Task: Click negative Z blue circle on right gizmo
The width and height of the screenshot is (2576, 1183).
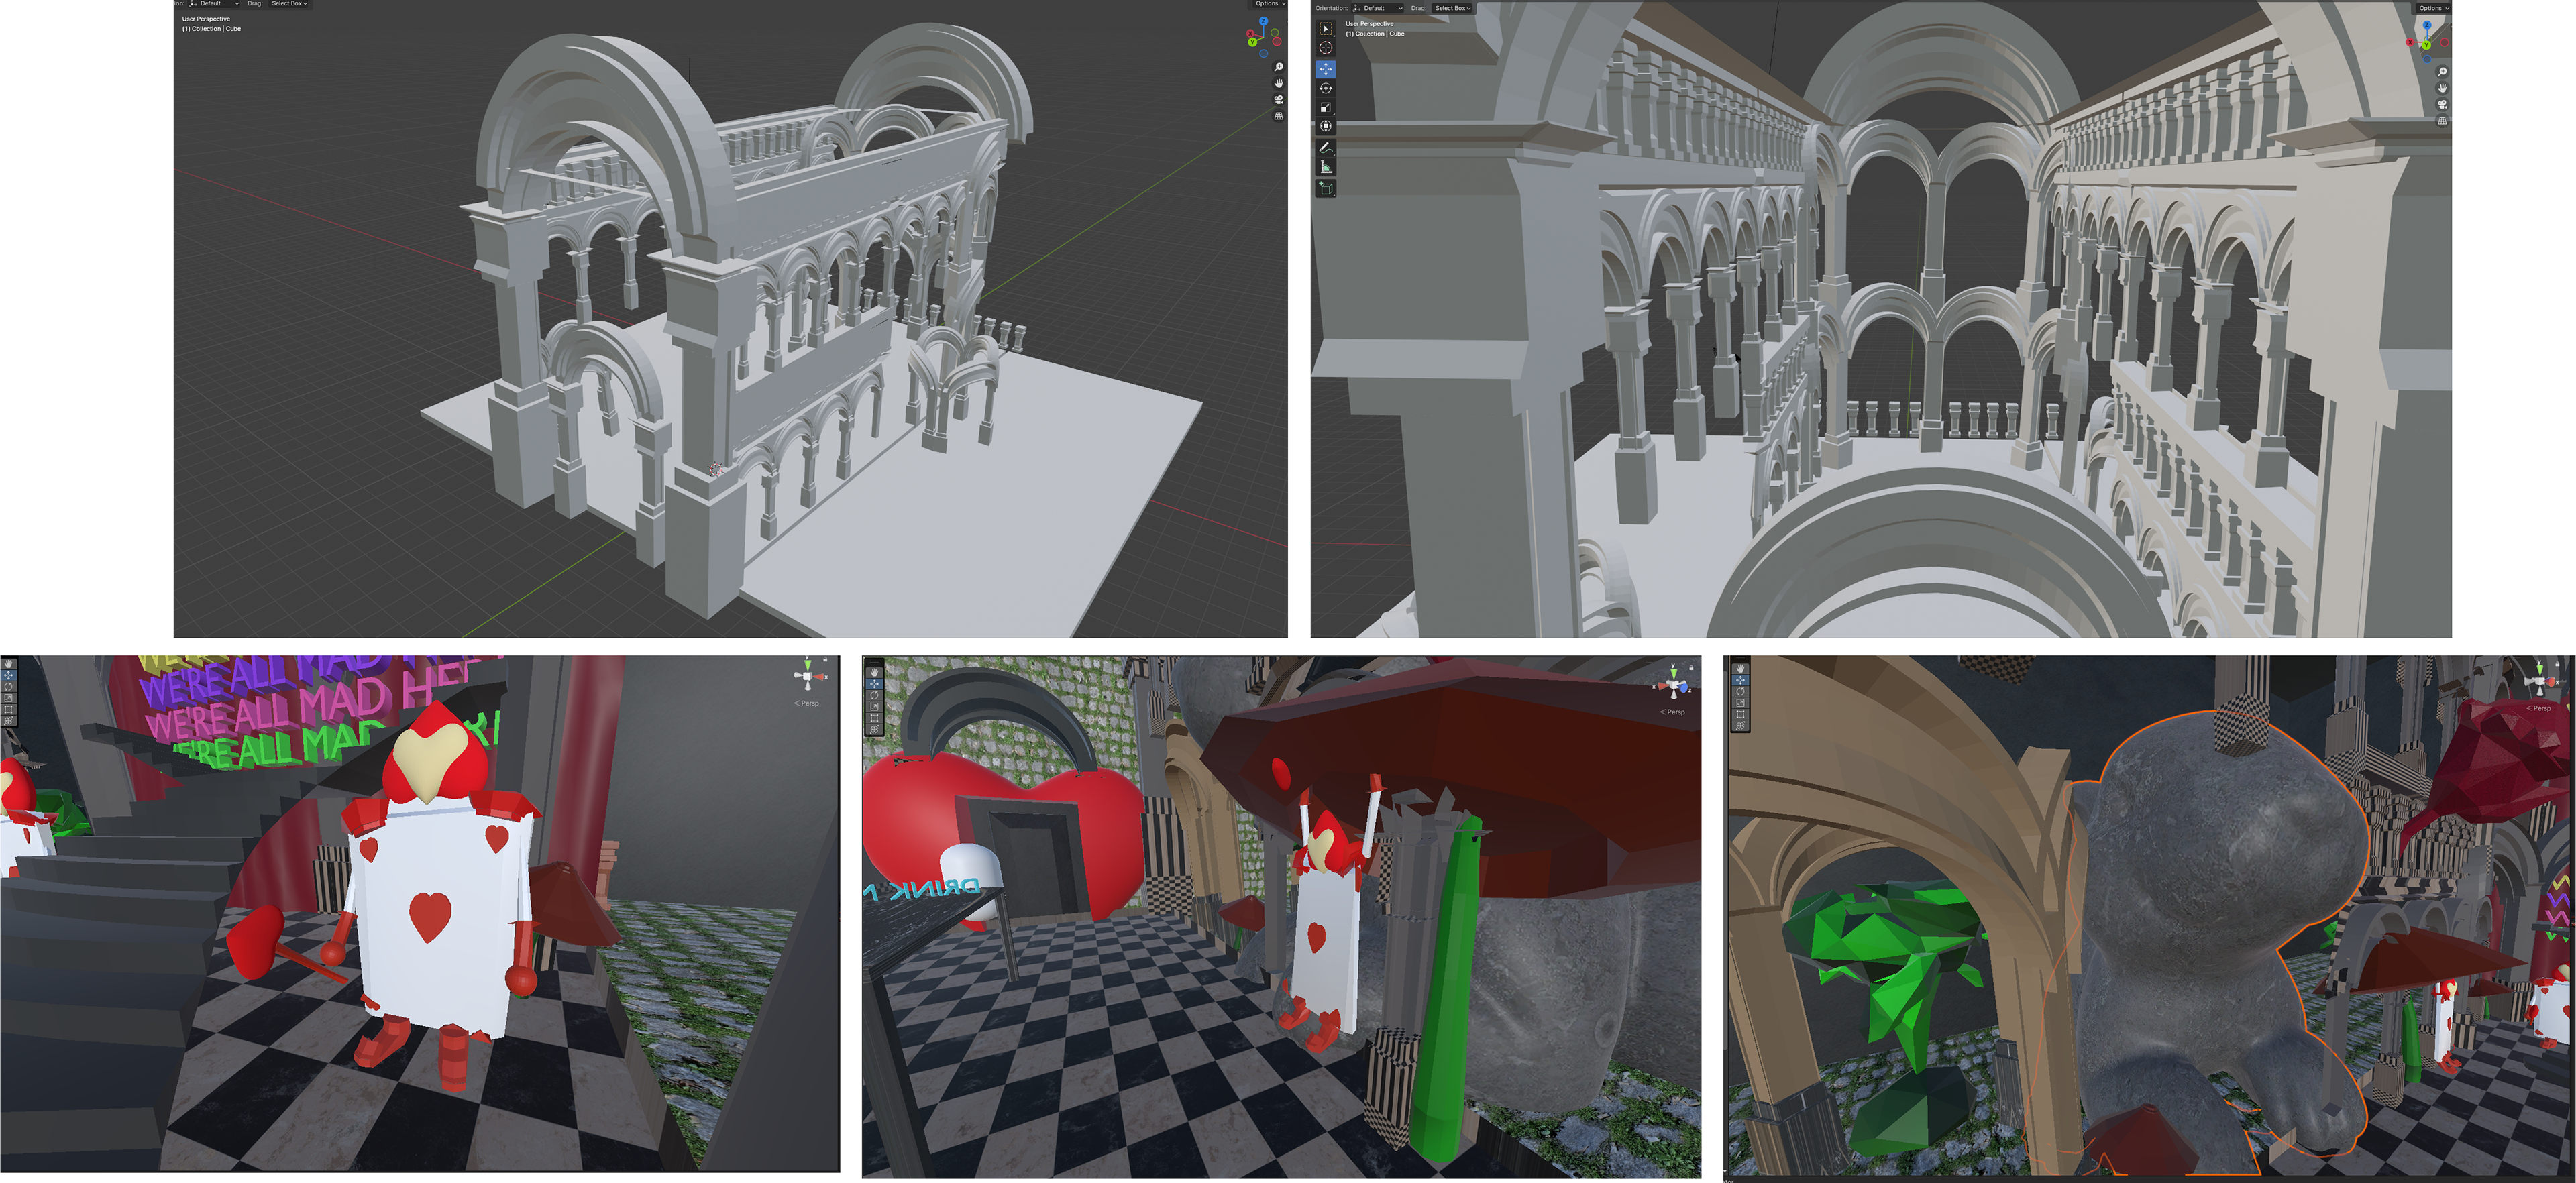Action: click(2427, 59)
